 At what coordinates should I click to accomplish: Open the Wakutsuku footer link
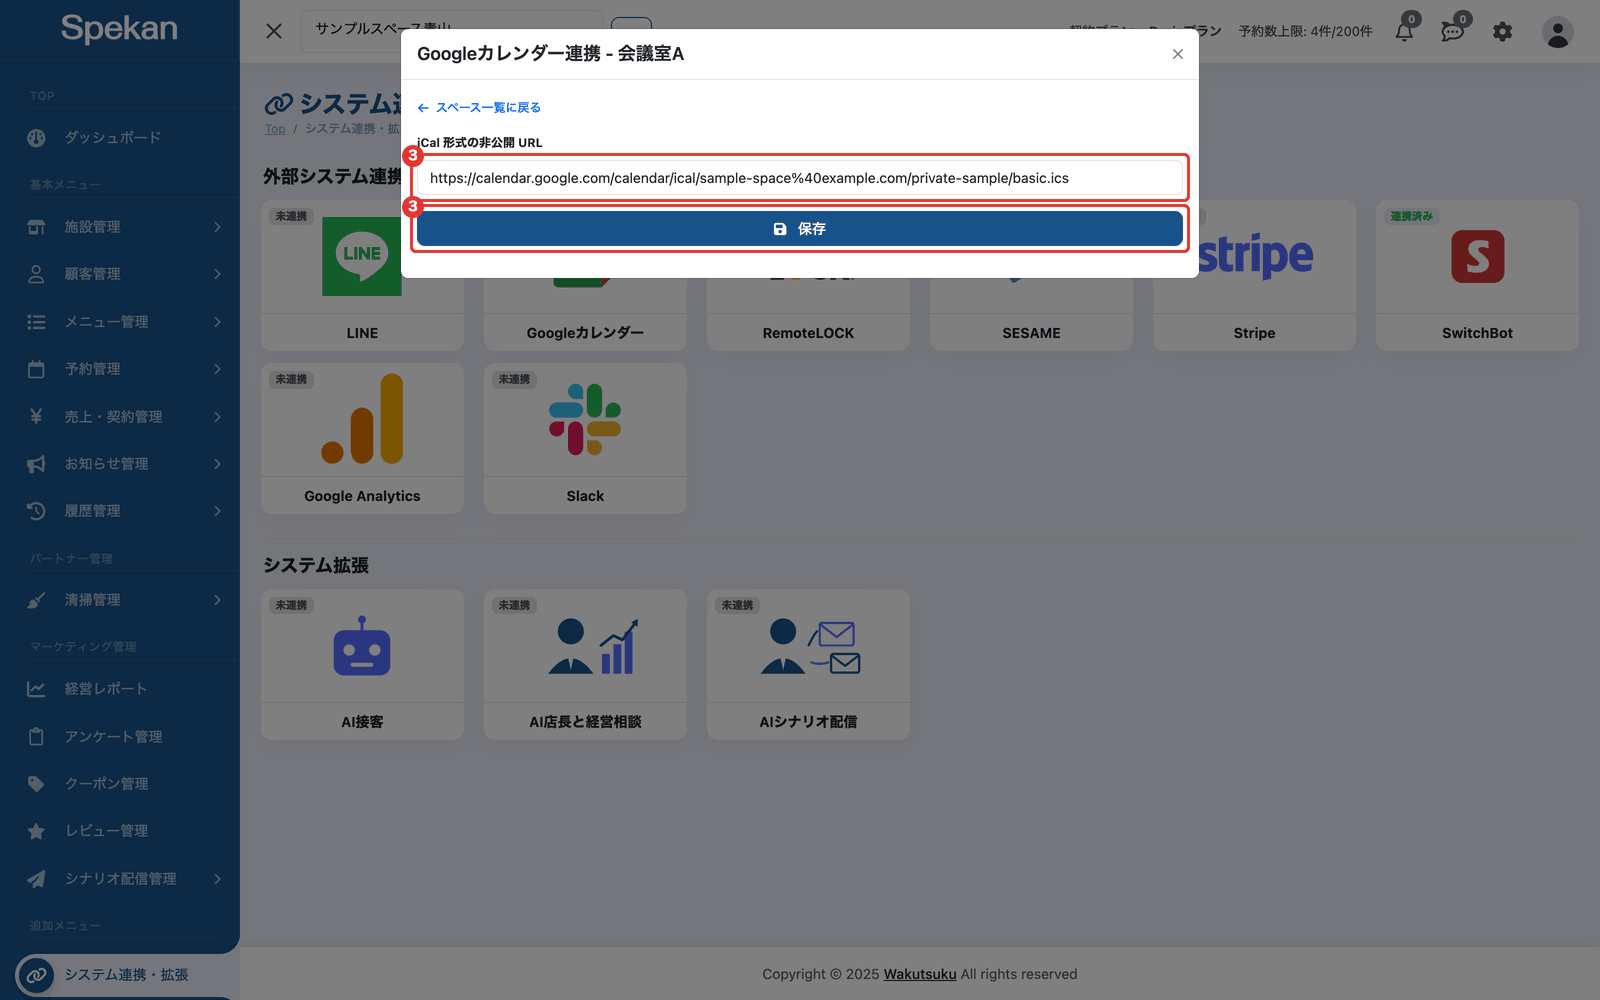[x=920, y=974]
